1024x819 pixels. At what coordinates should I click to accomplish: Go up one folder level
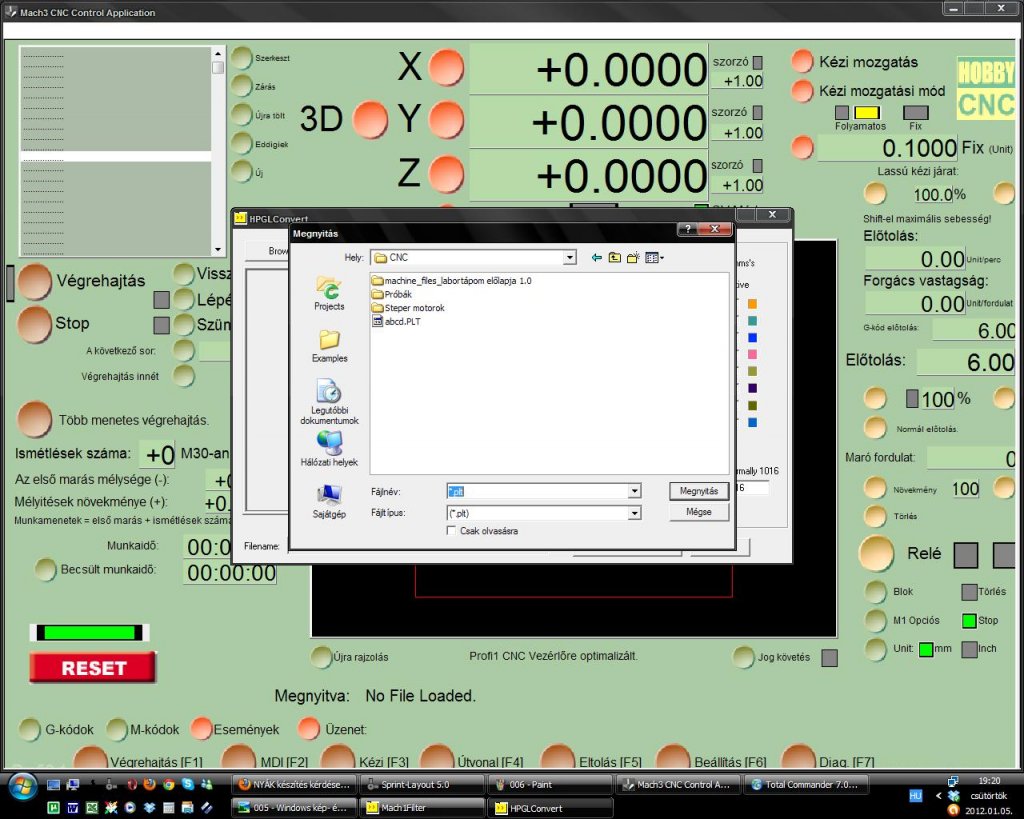point(615,258)
